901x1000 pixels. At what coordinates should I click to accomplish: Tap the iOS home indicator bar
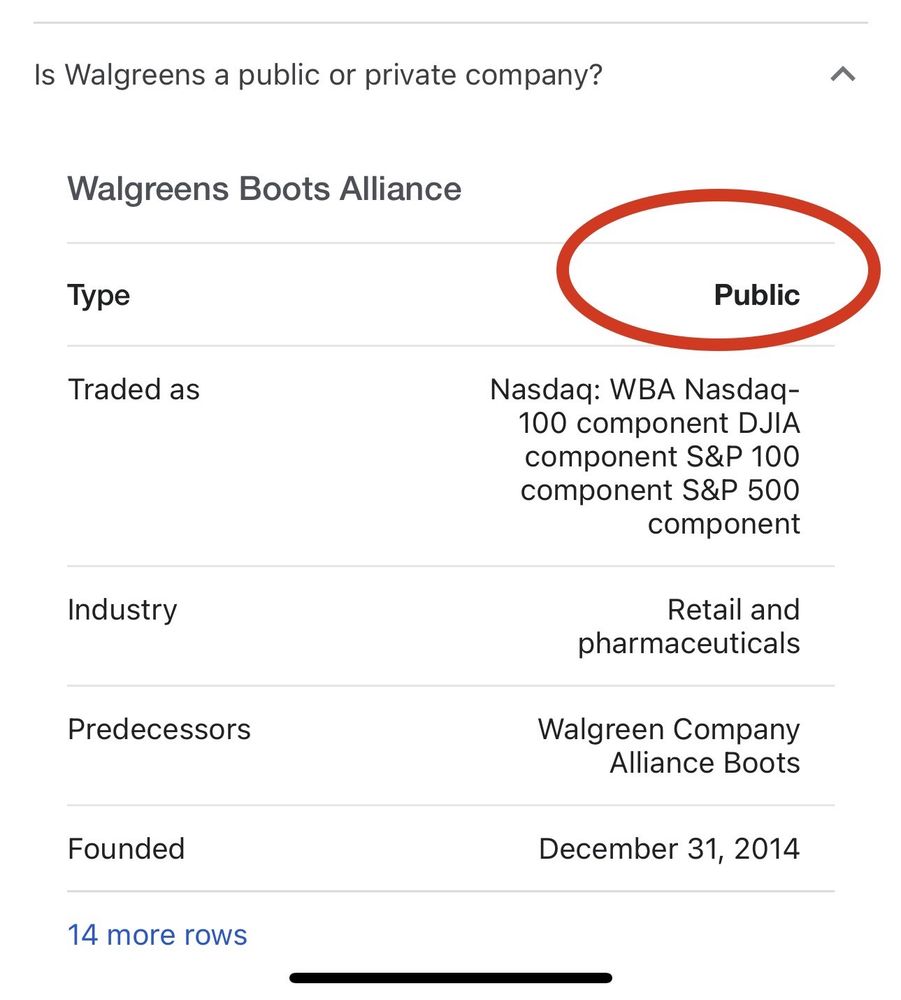click(450, 977)
